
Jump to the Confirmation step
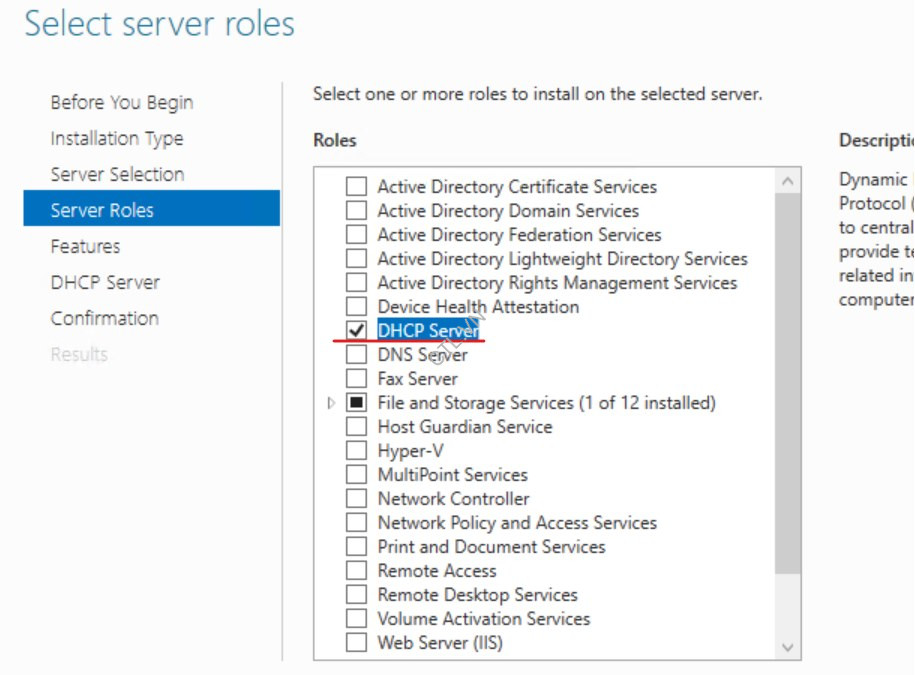pyautogui.click(x=105, y=318)
